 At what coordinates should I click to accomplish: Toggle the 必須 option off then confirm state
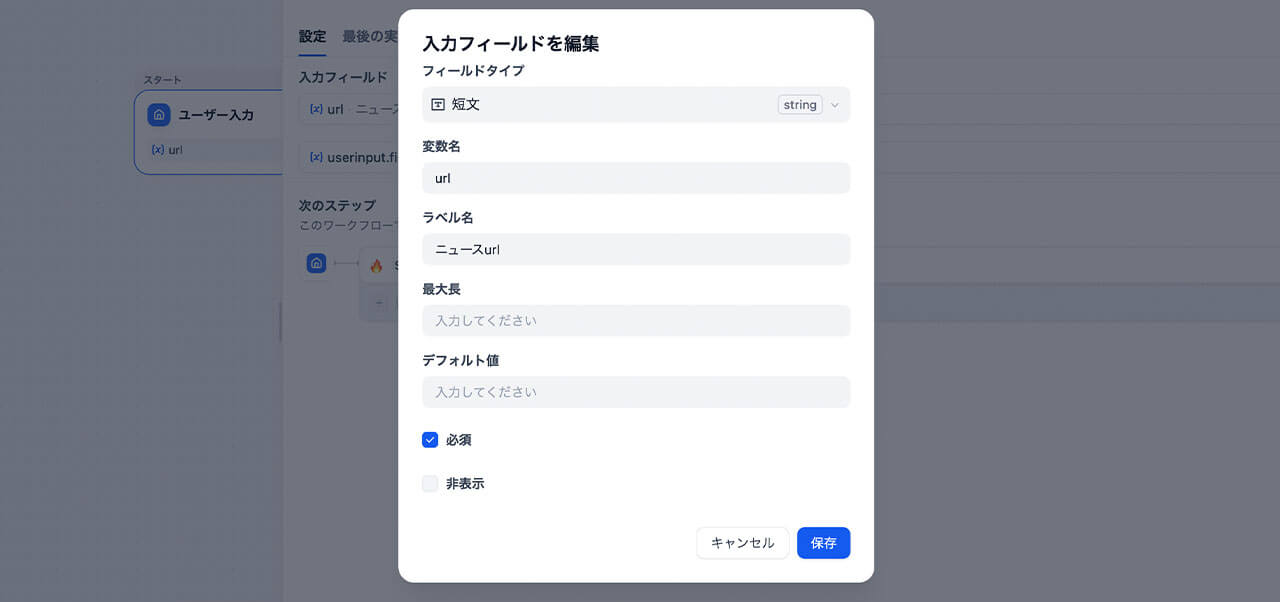(430, 440)
